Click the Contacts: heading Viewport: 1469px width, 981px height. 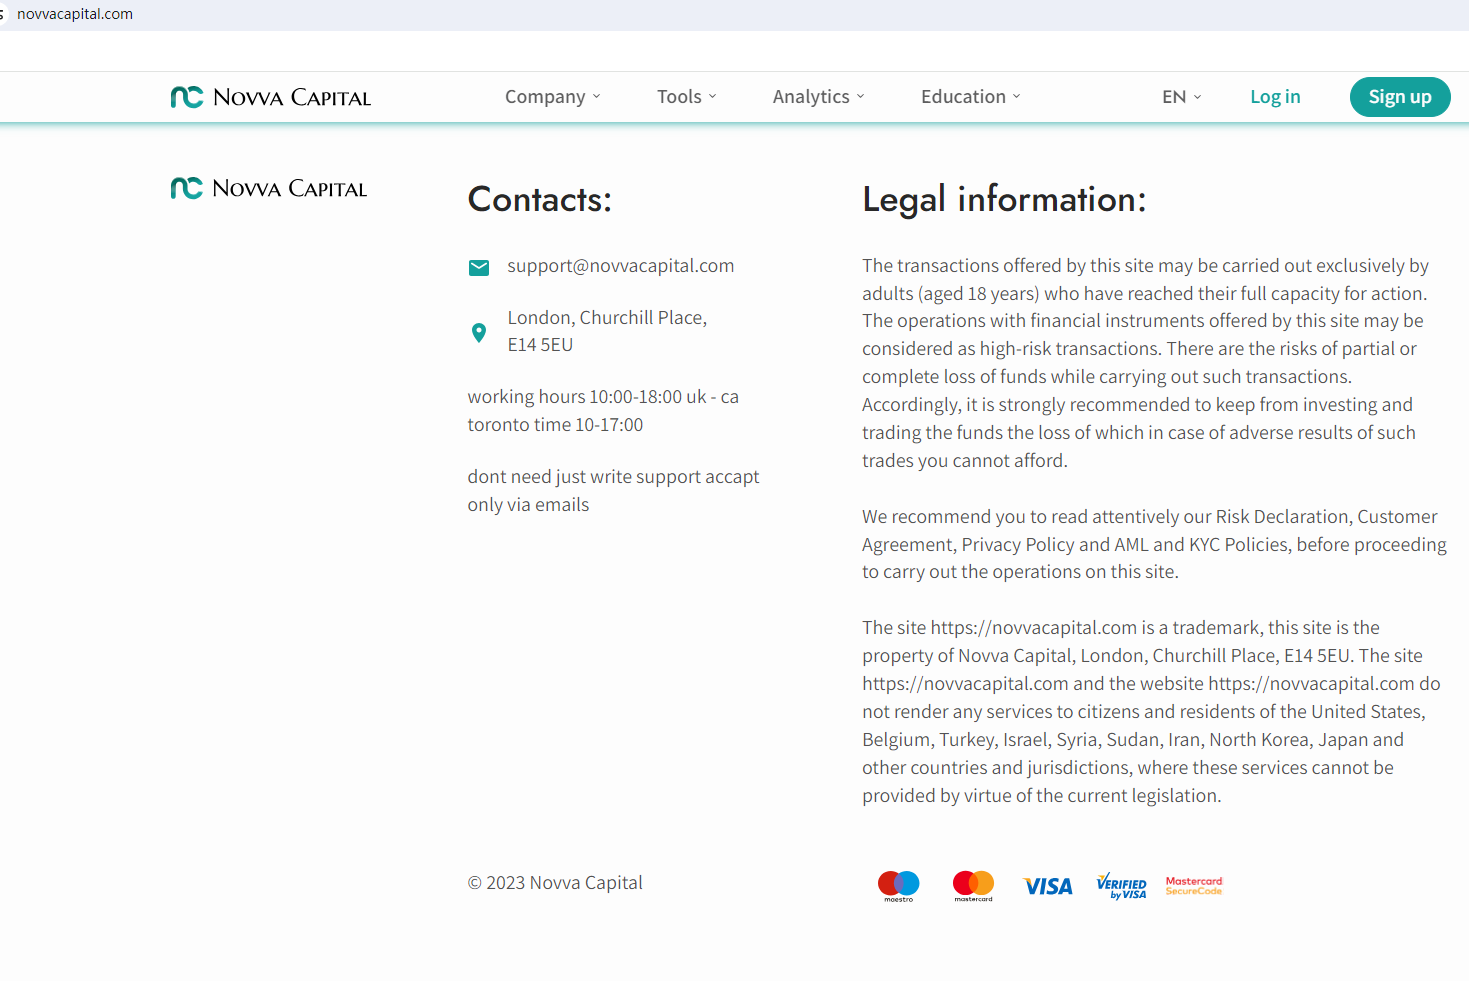[540, 200]
